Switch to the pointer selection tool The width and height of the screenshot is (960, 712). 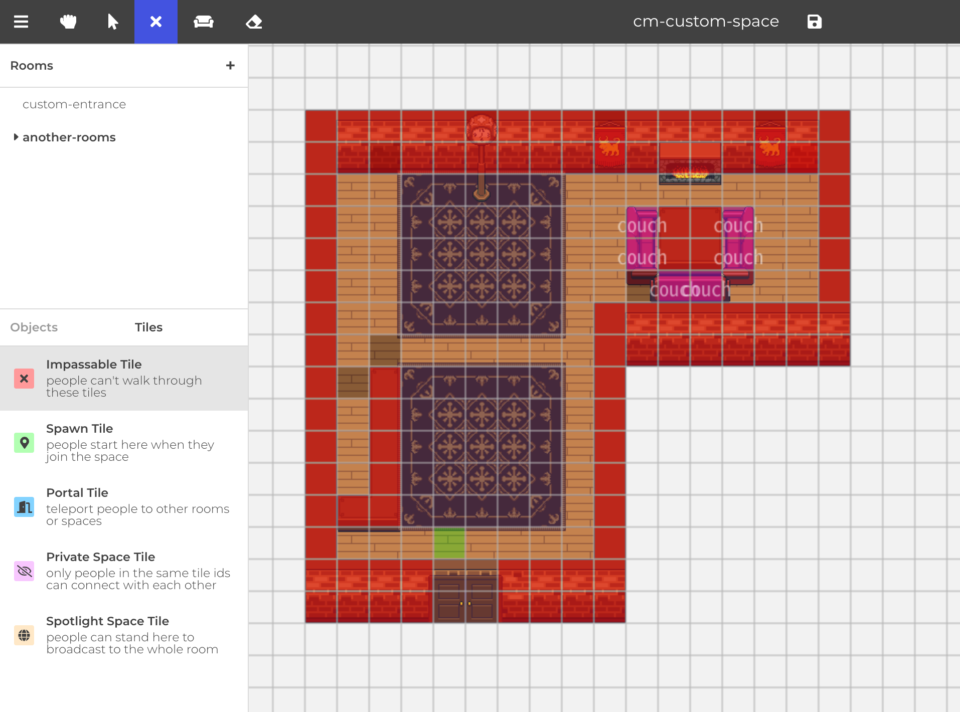coord(112,22)
